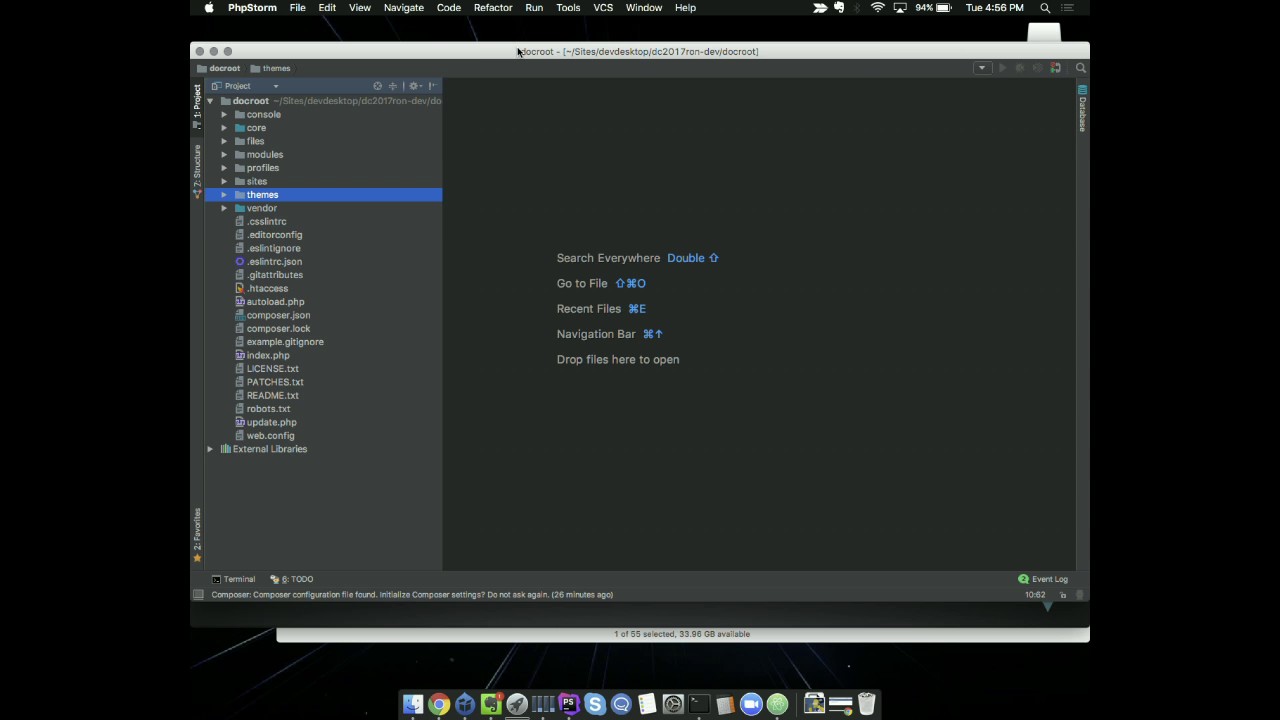
Task: Select composer.json in project tree
Action: pyautogui.click(x=278, y=315)
